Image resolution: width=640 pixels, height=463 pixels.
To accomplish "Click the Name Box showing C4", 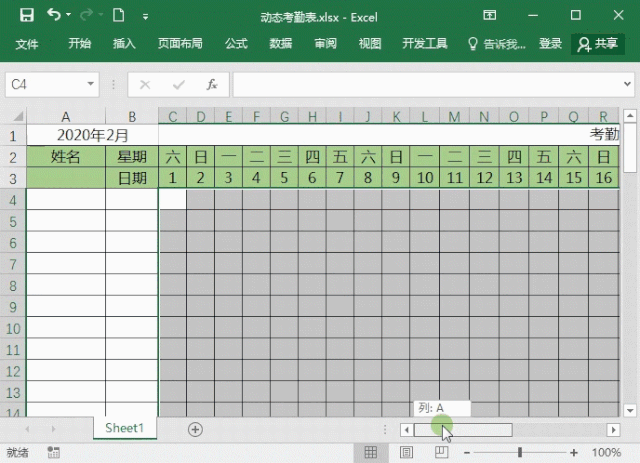I will [x=46, y=85].
